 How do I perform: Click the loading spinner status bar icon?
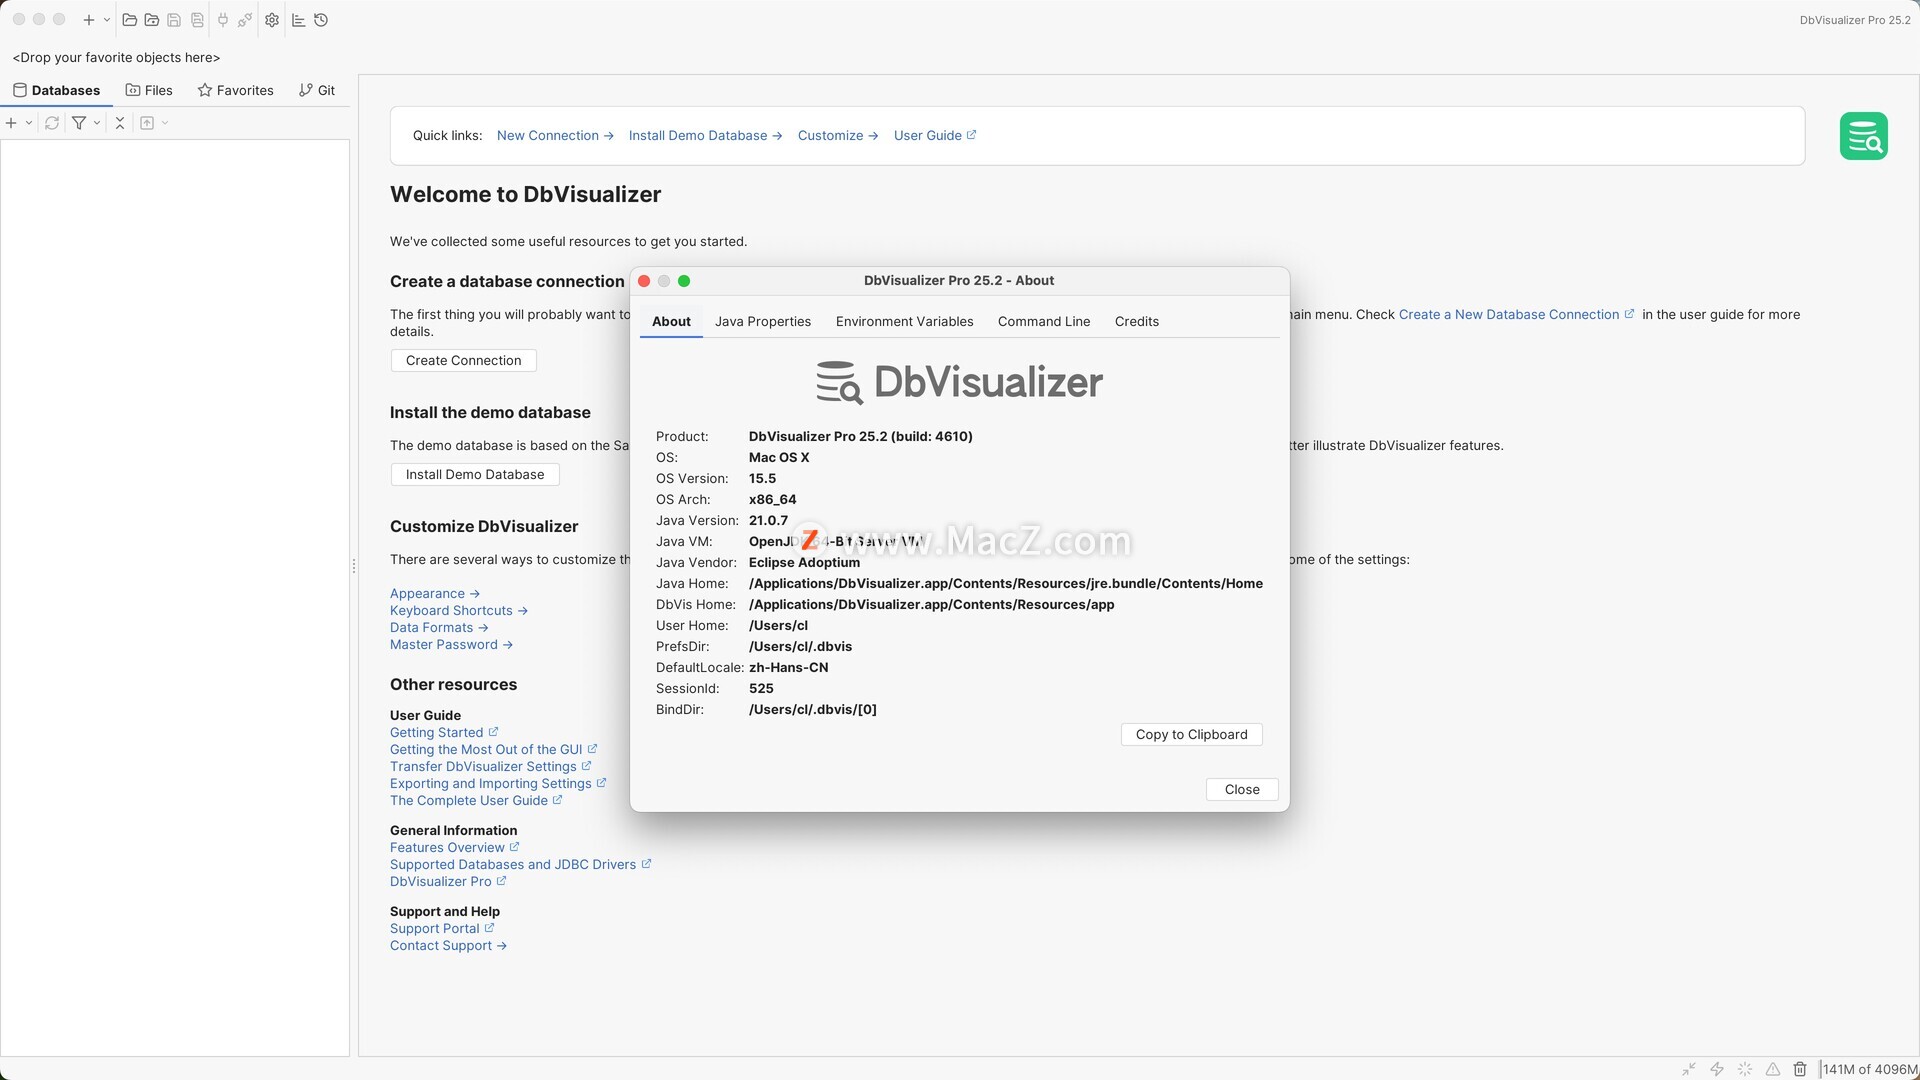click(1745, 1069)
